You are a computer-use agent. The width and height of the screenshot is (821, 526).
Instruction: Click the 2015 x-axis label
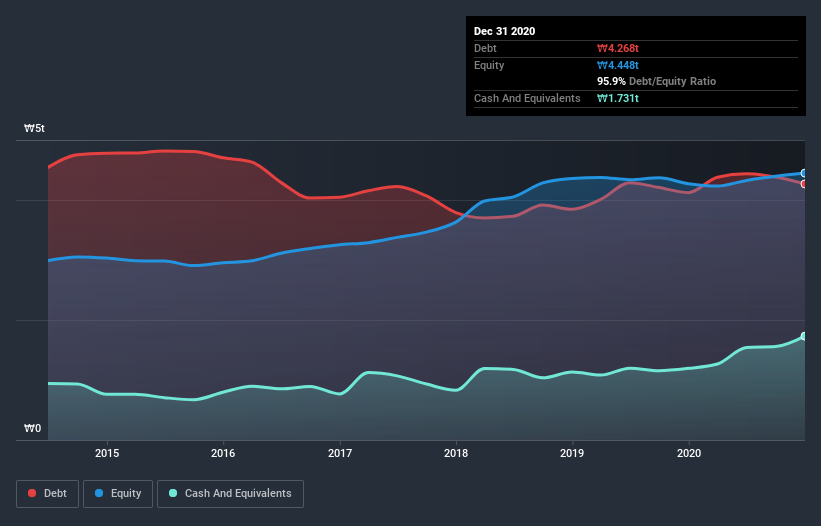[x=107, y=453]
